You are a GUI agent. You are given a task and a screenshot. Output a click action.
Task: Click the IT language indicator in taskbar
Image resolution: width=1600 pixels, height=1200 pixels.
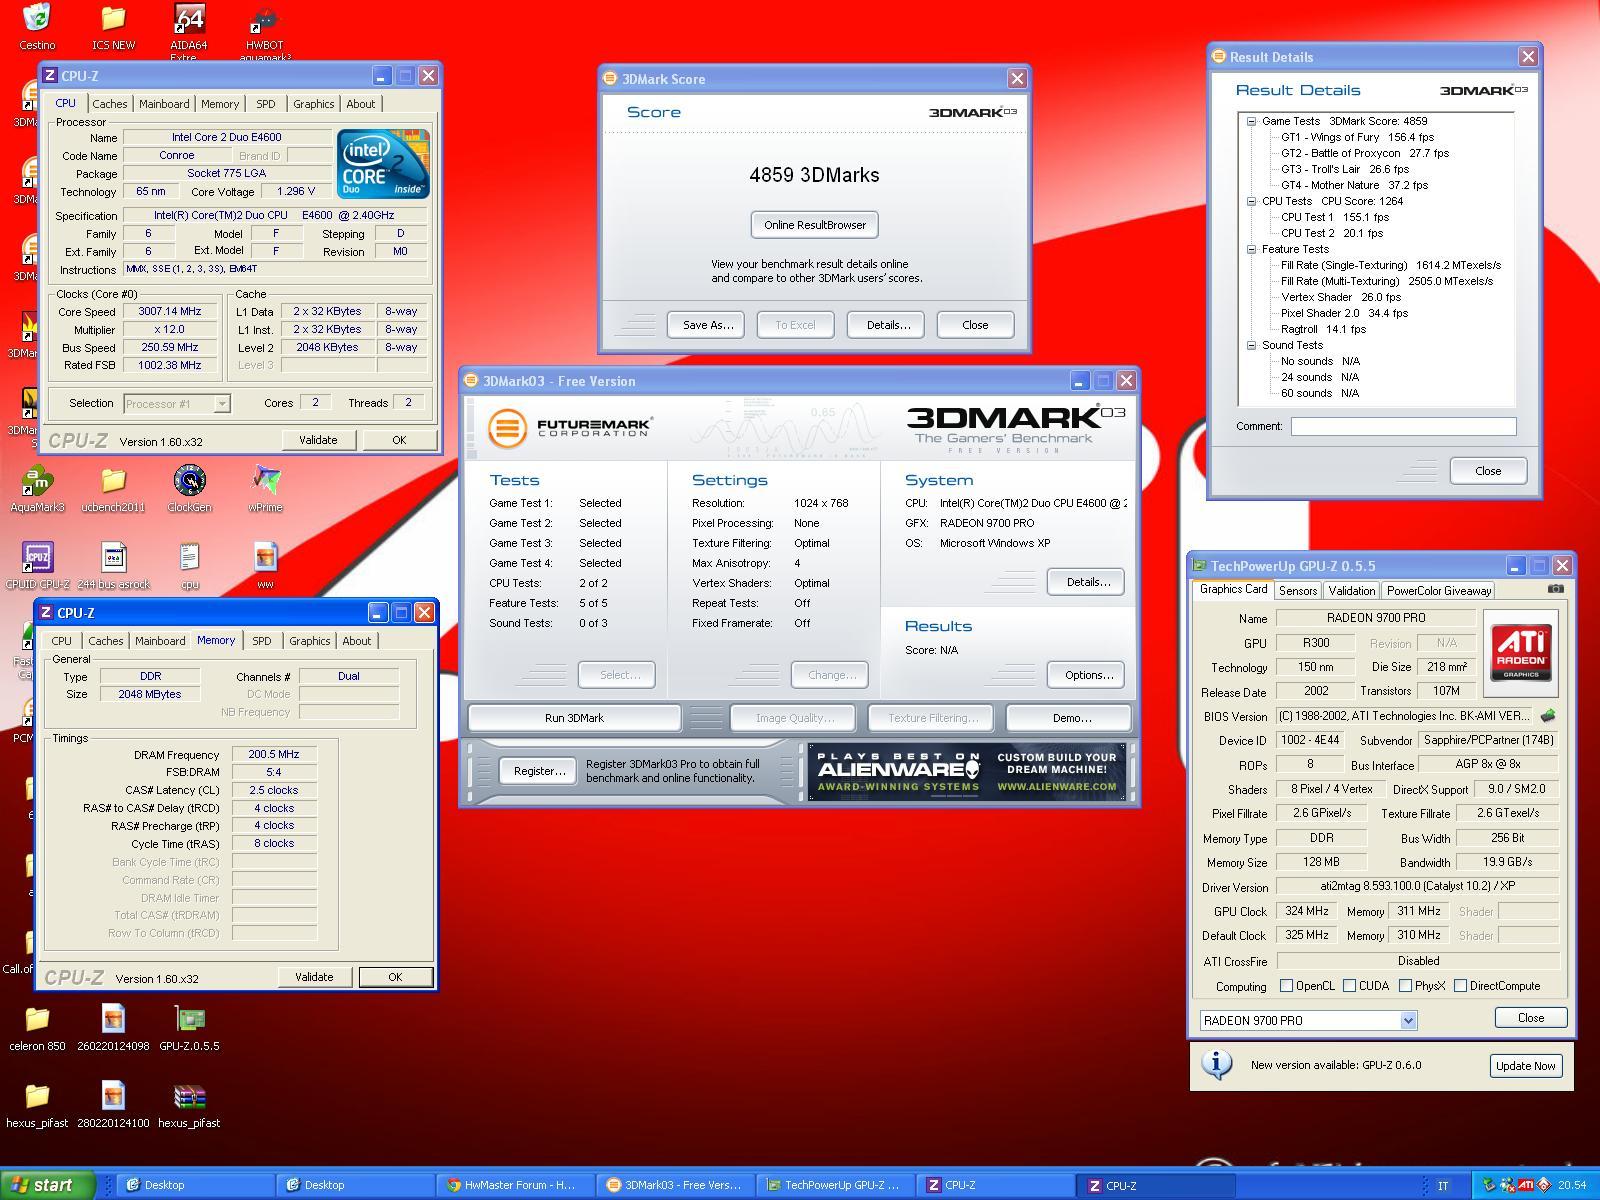pyautogui.click(x=1443, y=1185)
